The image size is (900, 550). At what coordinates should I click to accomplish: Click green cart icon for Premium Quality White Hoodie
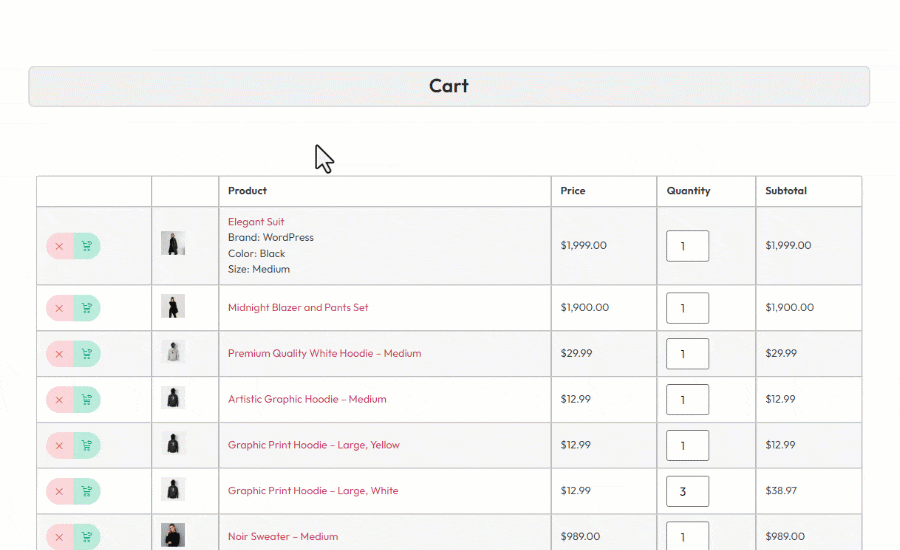tap(87, 354)
